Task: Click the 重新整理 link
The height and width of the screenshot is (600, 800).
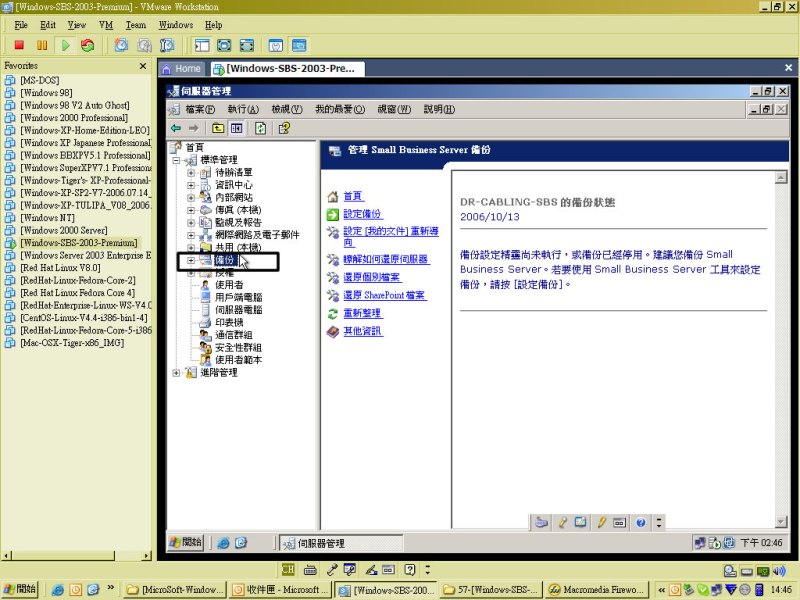Action: pos(362,313)
